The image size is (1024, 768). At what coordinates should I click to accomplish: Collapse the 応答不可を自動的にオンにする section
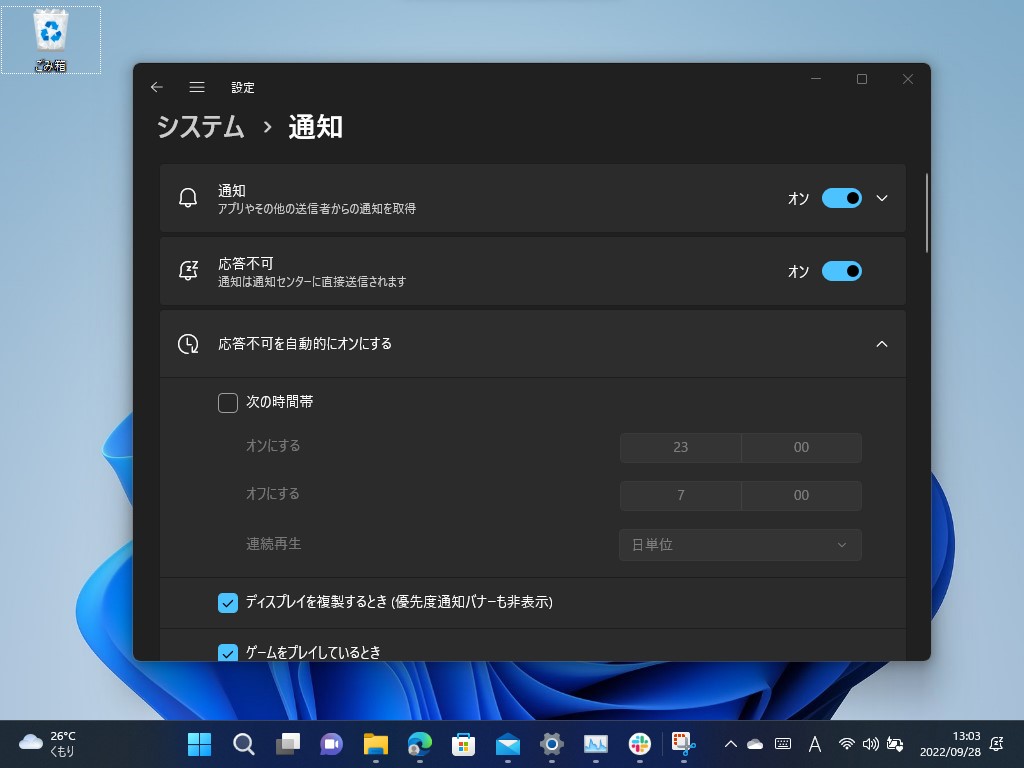pyautogui.click(x=882, y=343)
